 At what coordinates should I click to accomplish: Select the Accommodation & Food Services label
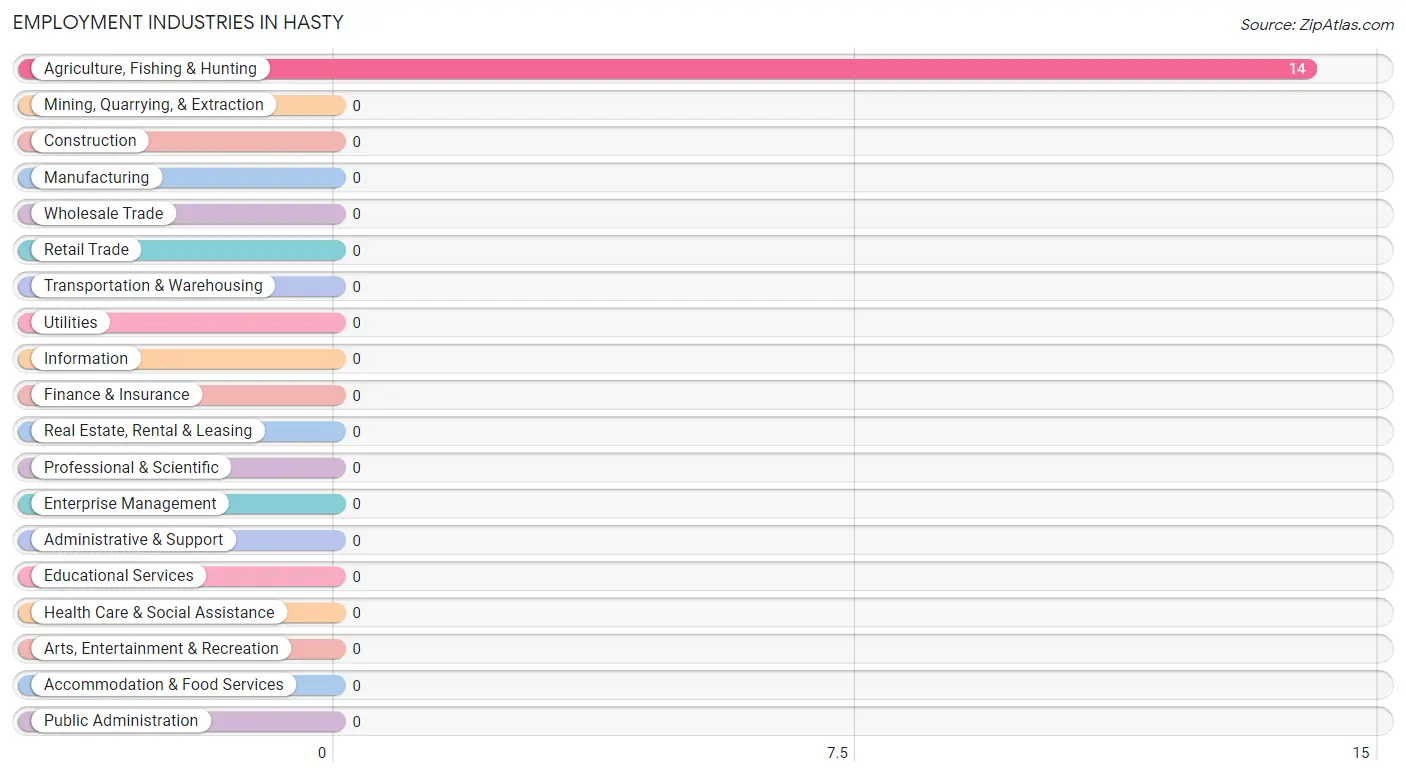[x=164, y=685]
